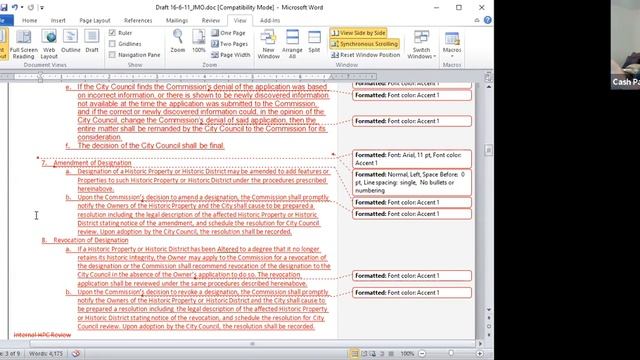Set zoom to 100% button
This screenshot has width=640, height=360.
(x=199, y=42)
